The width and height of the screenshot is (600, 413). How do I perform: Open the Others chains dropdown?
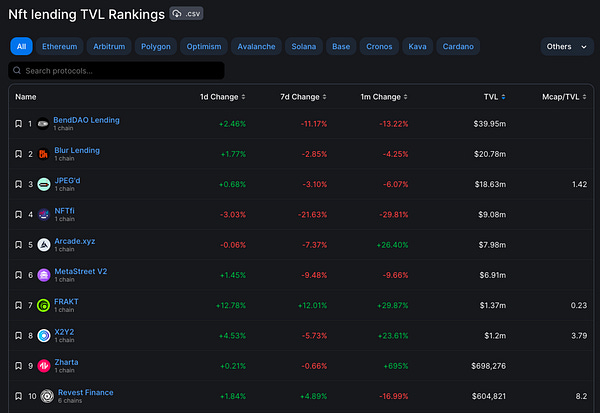tap(567, 46)
